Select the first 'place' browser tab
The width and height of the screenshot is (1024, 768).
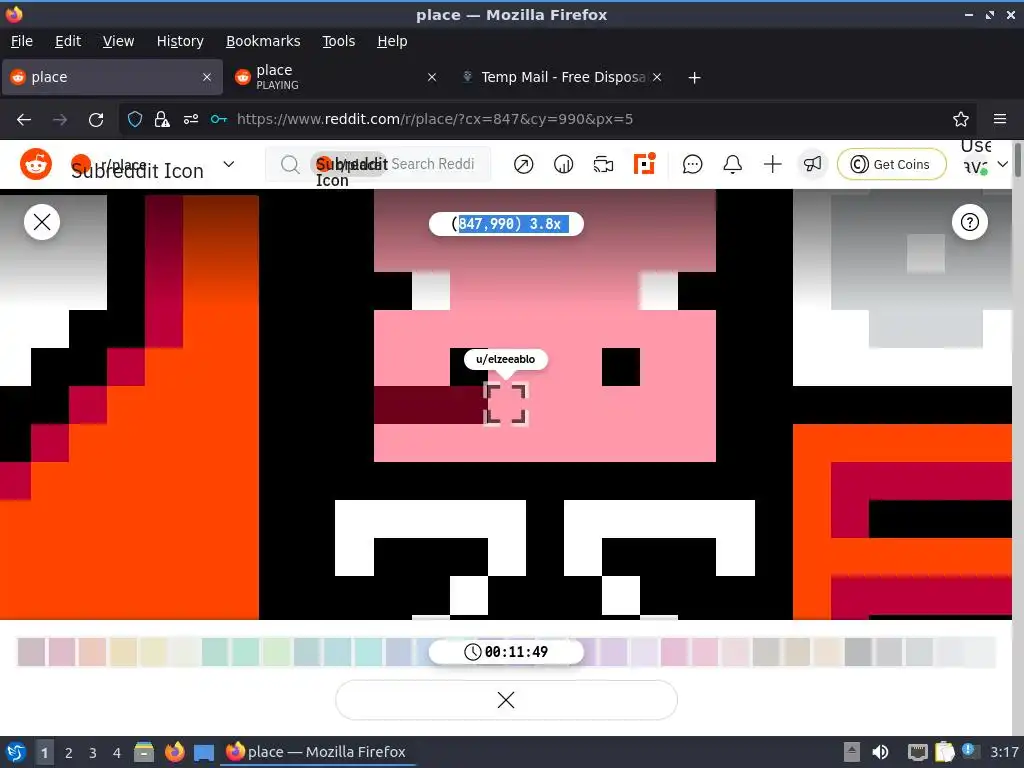click(x=112, y=77)
